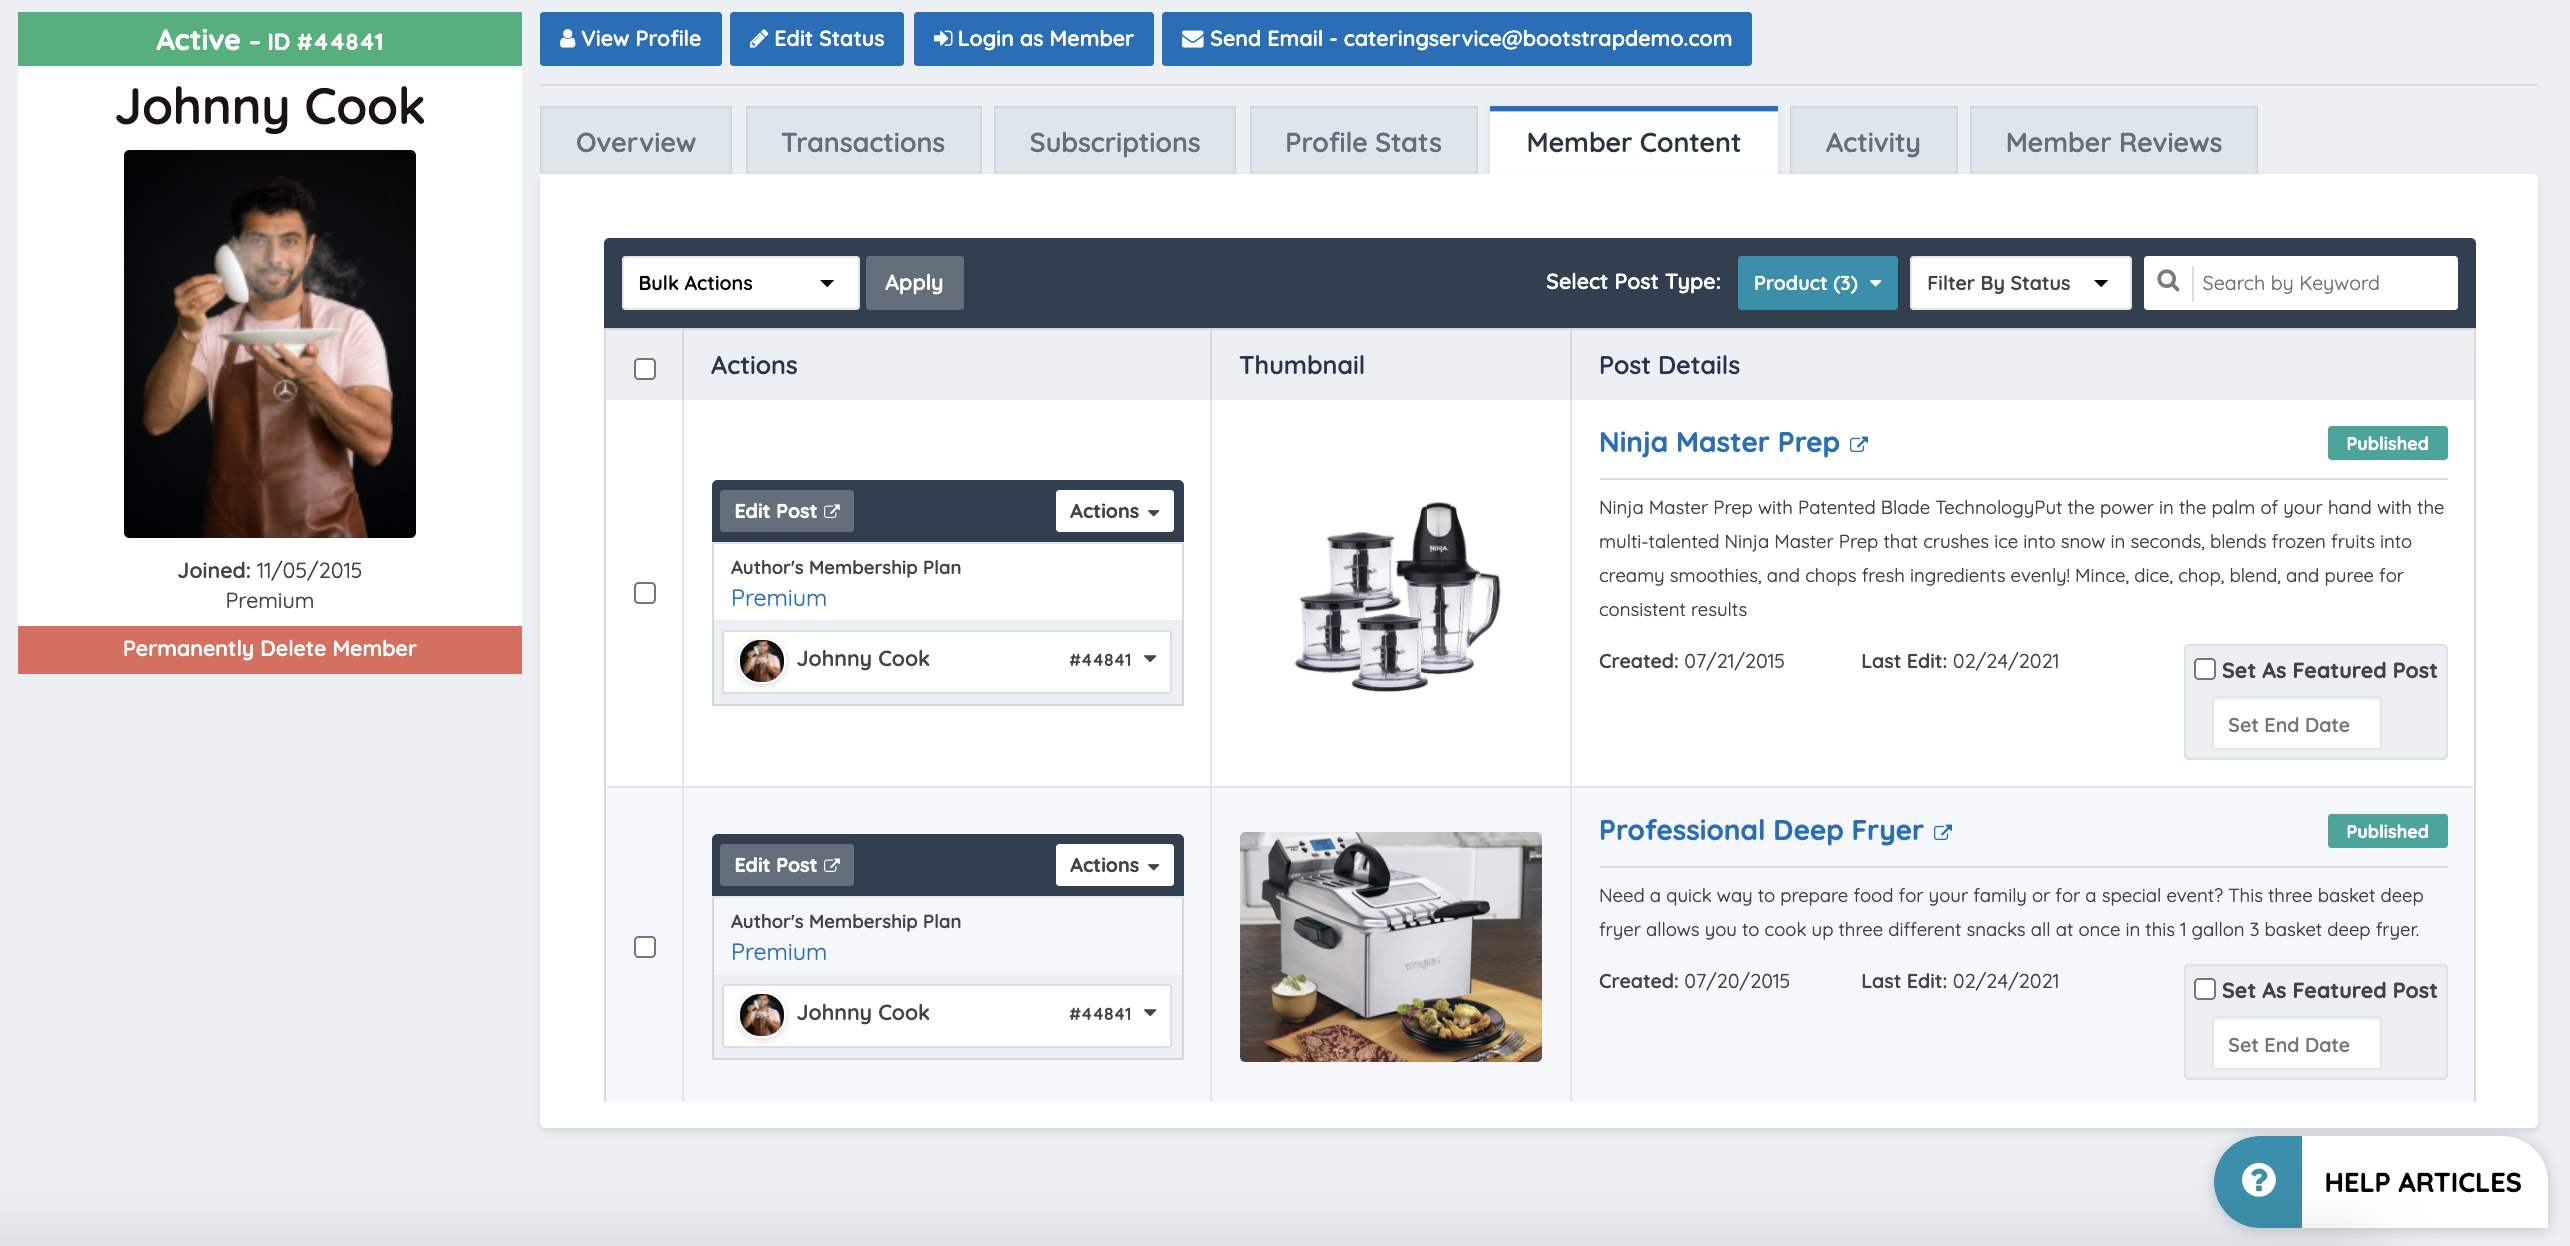This screenshot has width=2570, height=1246.
Task: Click the help question mark icon
Action: pyautogui.click(x=2258, y=1181)
